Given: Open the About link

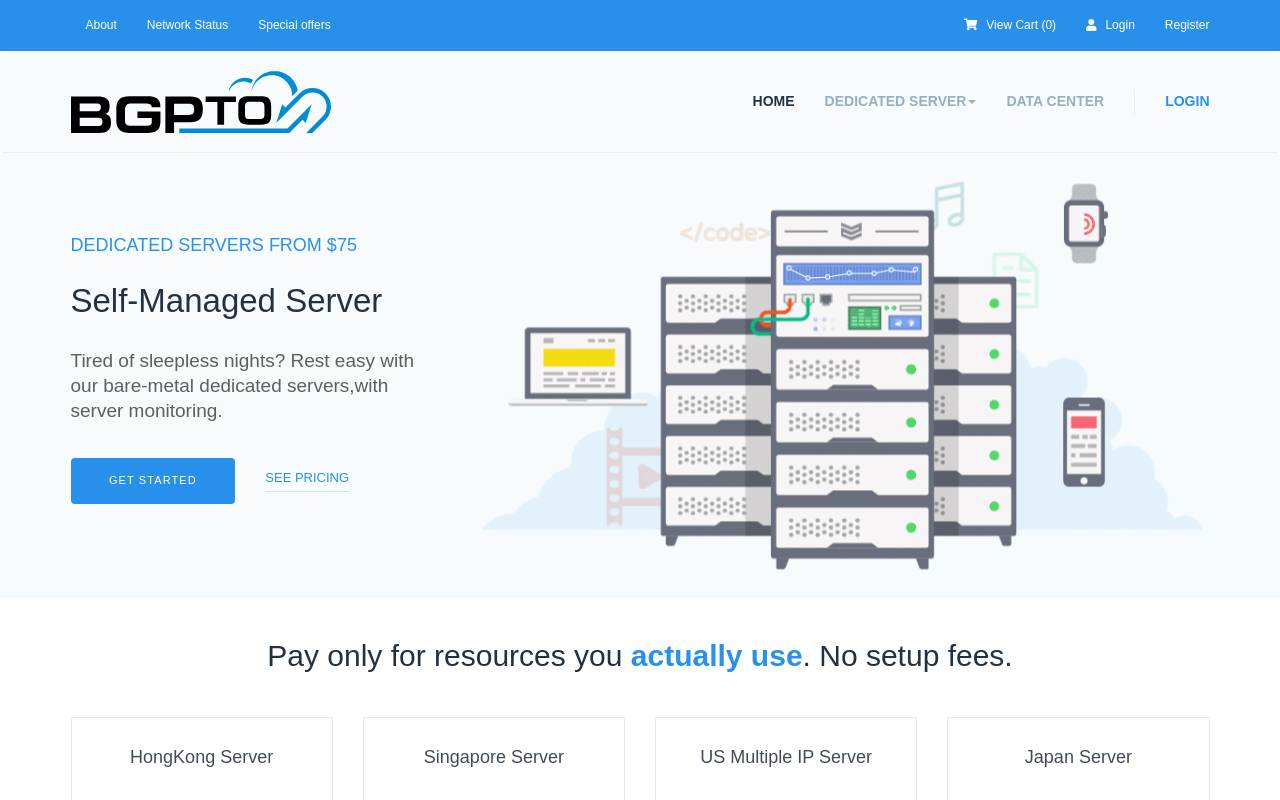Looking at the screenshot, I should pyautogui.click(x=101, y=25).
